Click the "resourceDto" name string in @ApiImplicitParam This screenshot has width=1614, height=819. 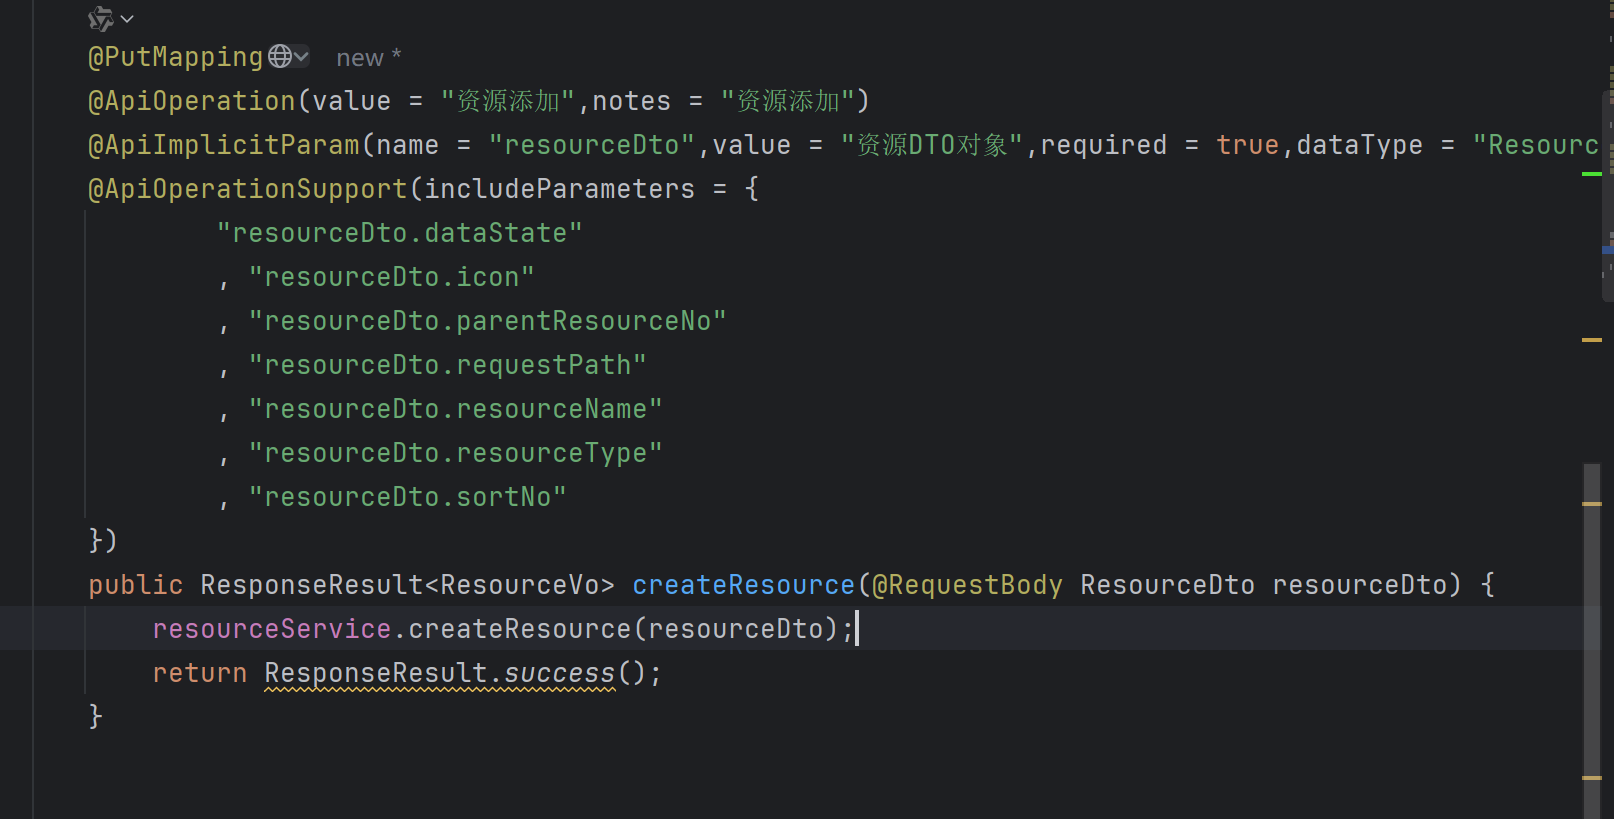(592, 145)
